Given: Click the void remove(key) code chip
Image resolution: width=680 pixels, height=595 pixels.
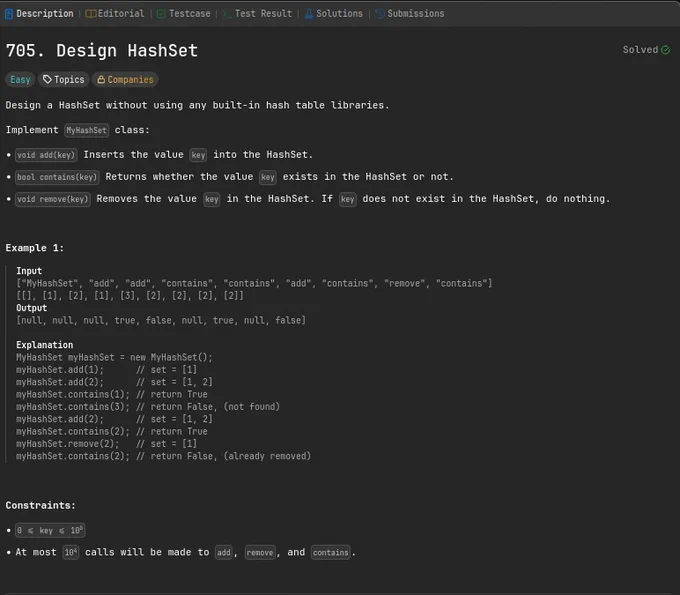Looking at the screenshot, I should coord(52,199).
